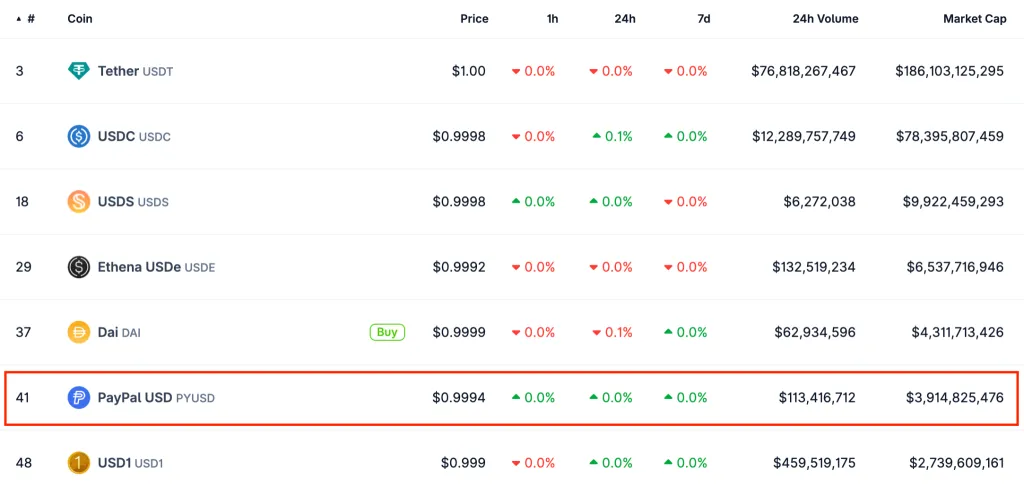1024x494 pixels.
Task: Sort by 24h Volume column header
Action: (825, 19)
